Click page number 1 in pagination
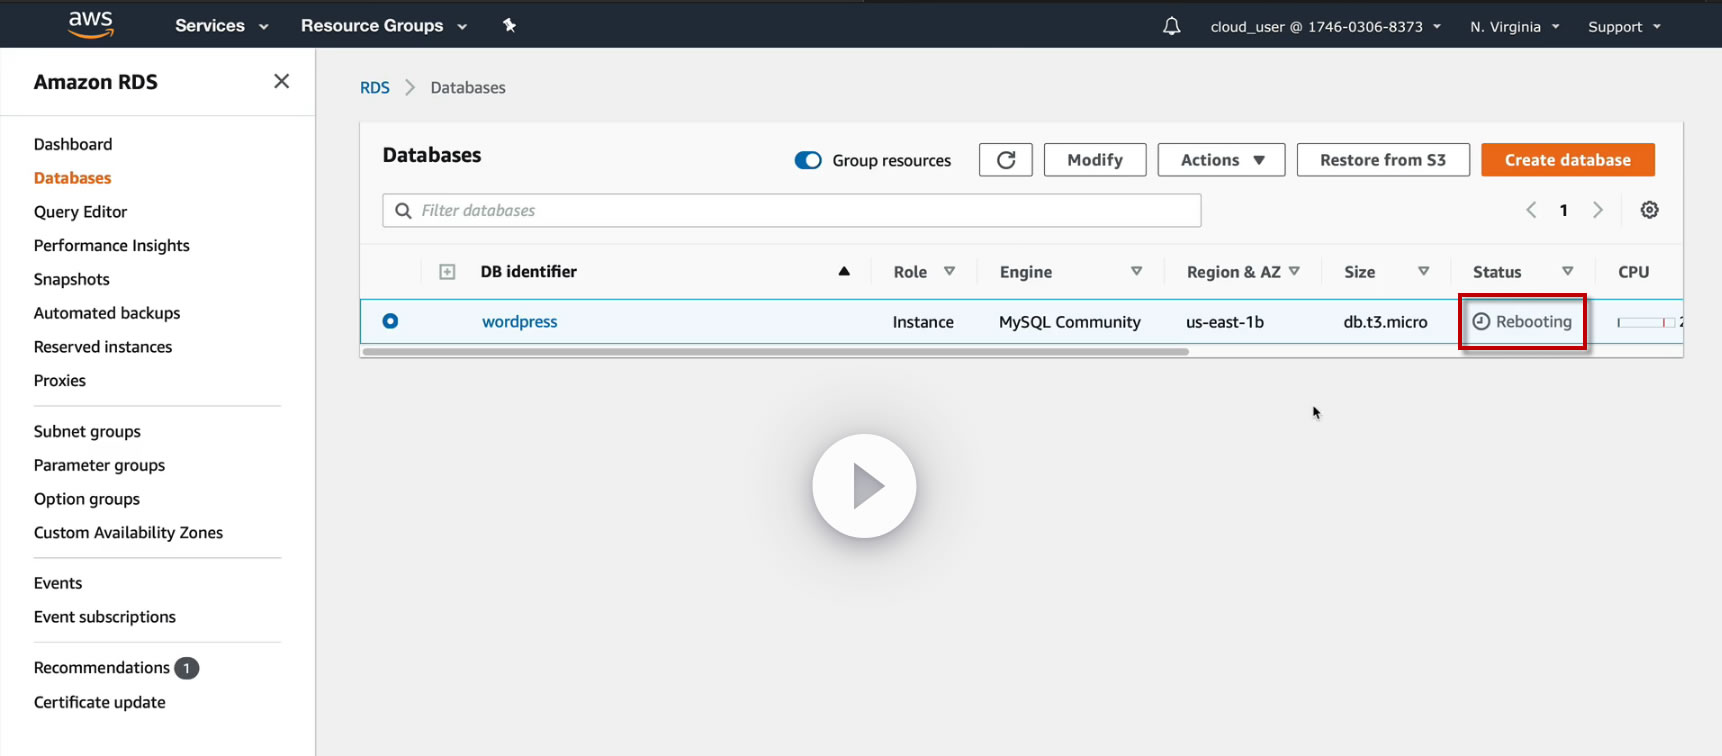Screen dimensions: 1722x756 1564,210
